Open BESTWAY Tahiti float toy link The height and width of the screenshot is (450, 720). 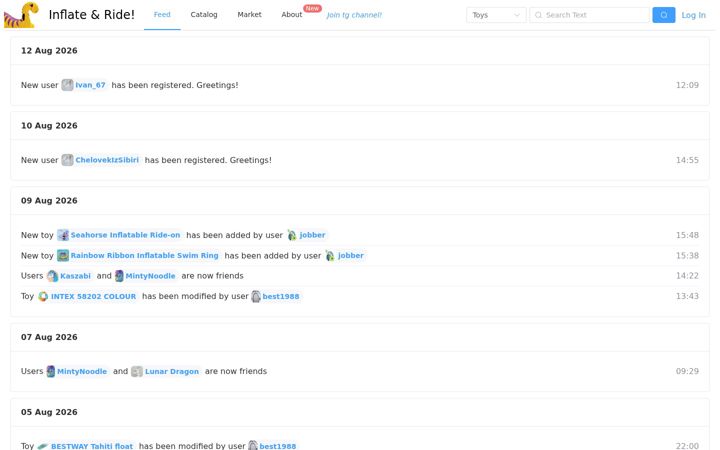92,446
